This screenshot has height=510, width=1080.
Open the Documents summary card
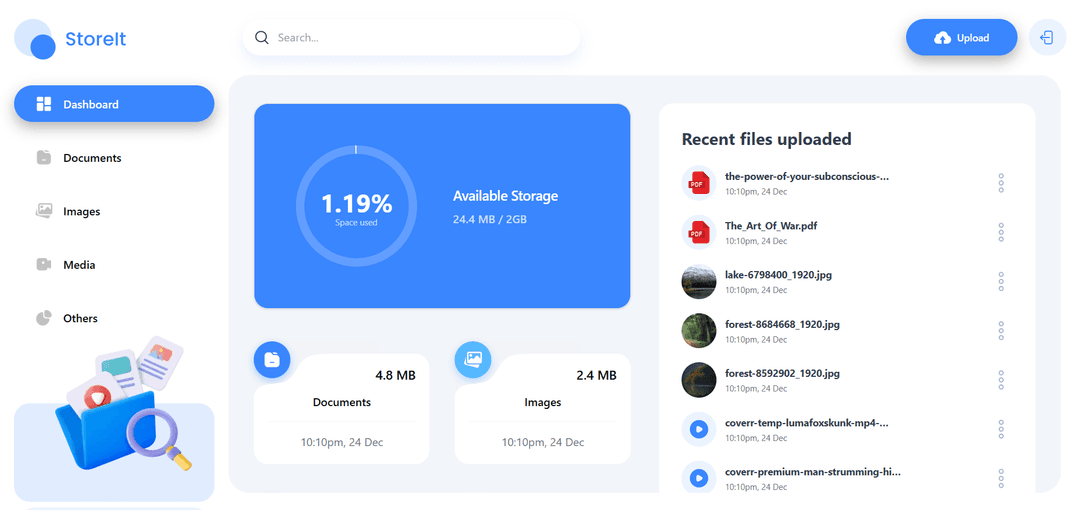click(341, 408)
